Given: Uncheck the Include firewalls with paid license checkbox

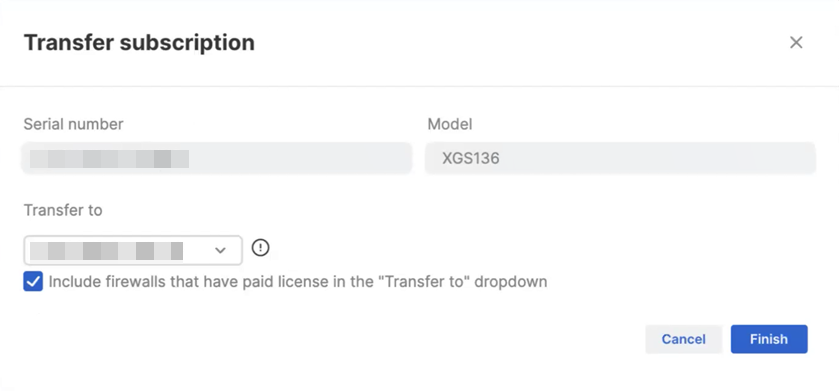Looking at the screenshot, I should [33, 281].
